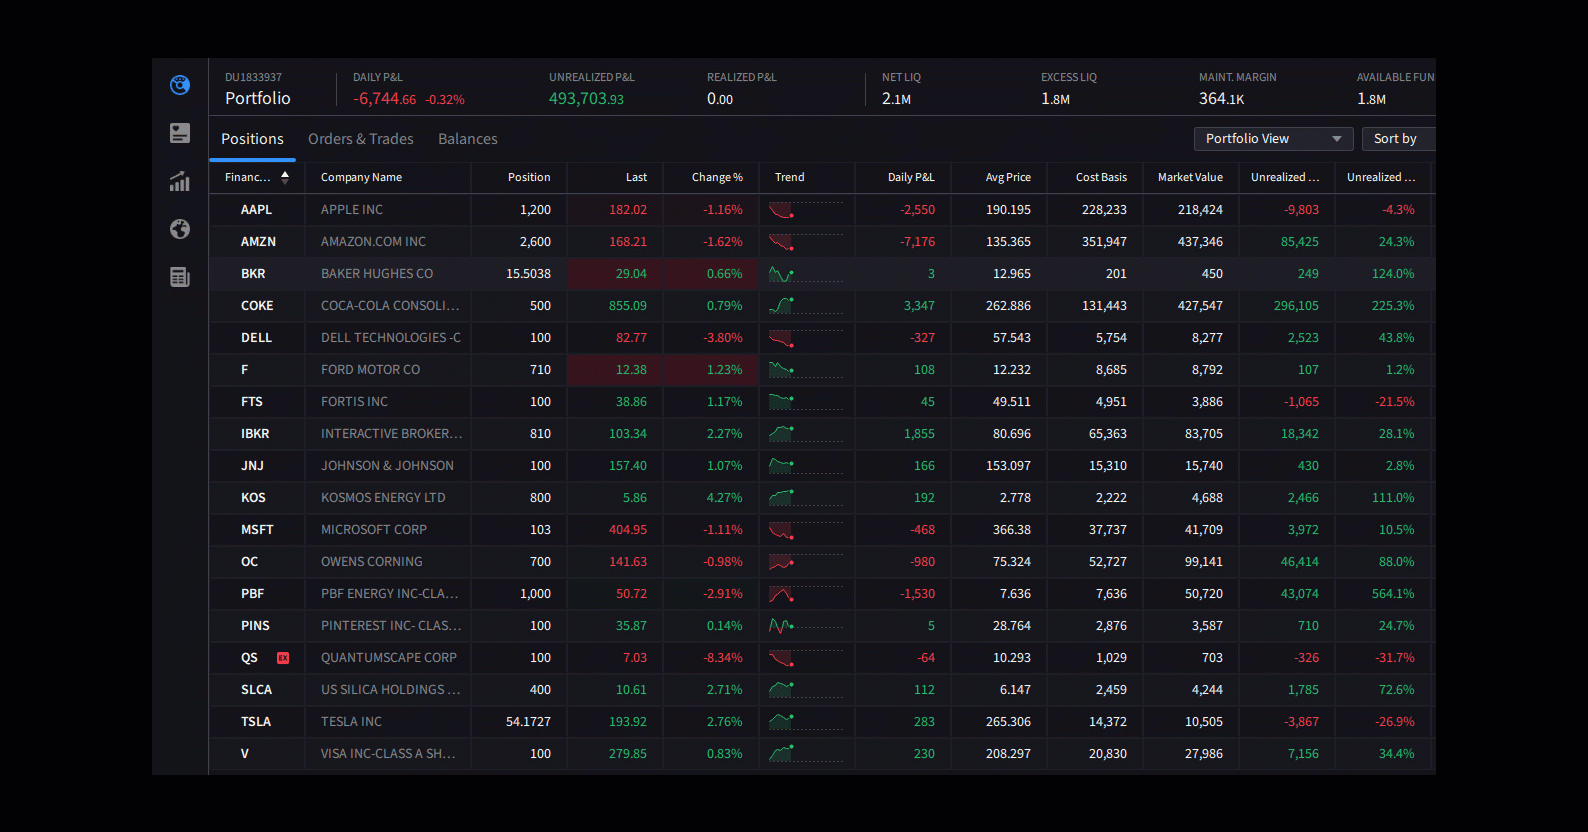Select the DELL ticker
This screenshot has height=832, width=1588.
pos(256,338)
